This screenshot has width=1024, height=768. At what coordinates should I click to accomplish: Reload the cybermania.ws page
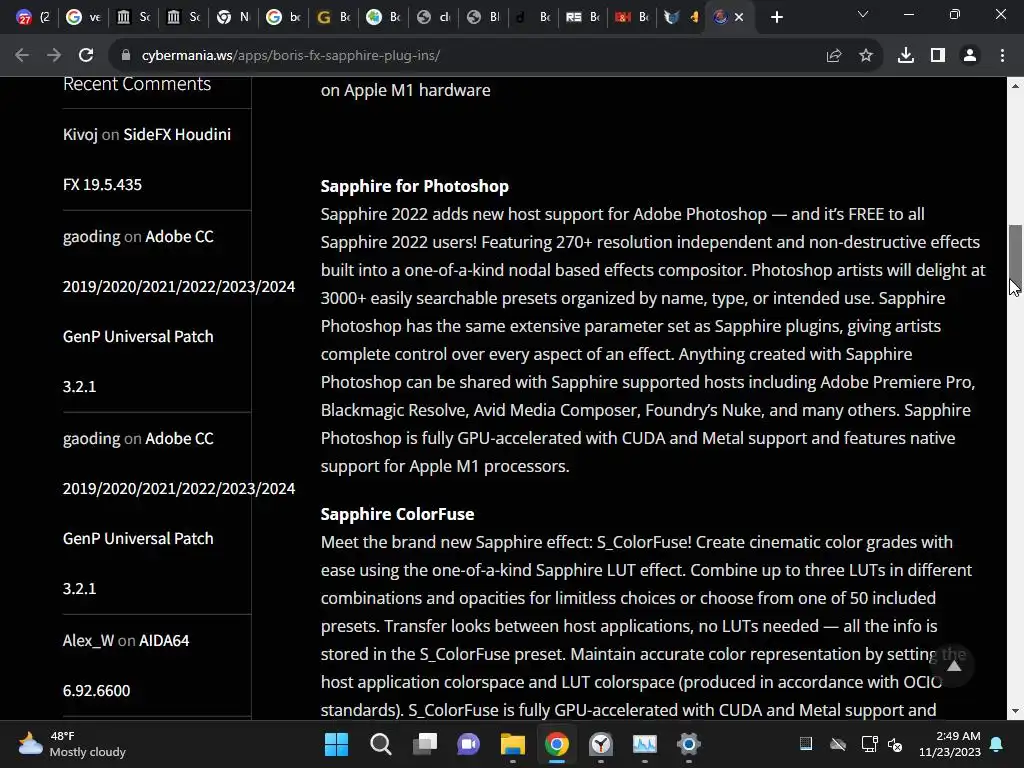pyautogui.click(x=86, y=56)
